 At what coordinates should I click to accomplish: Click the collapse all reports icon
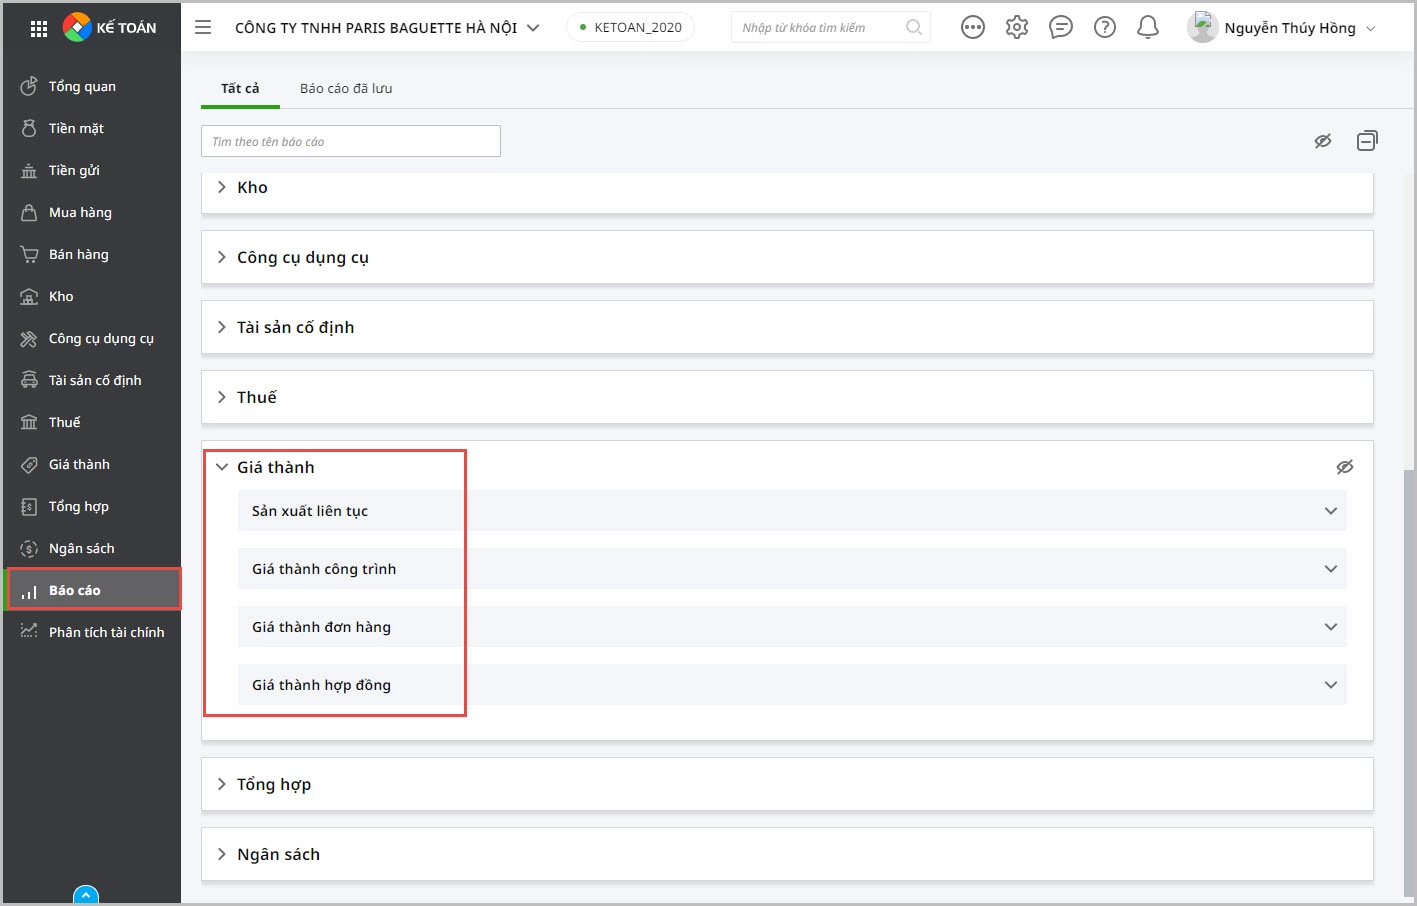point(1367,141)
